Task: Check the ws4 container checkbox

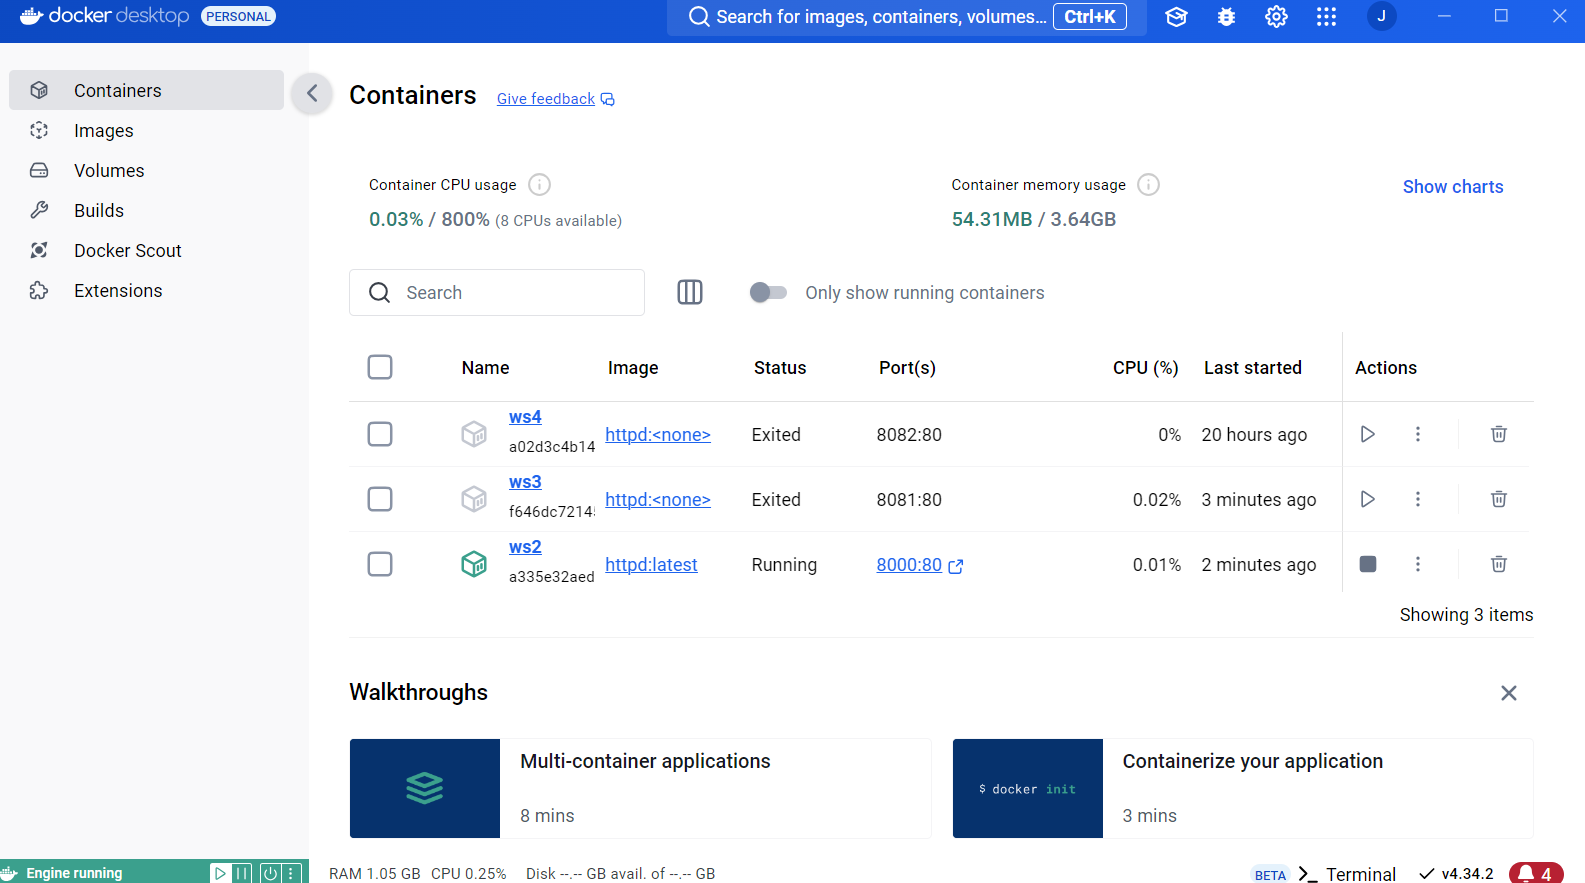Action: pos(380,434)
